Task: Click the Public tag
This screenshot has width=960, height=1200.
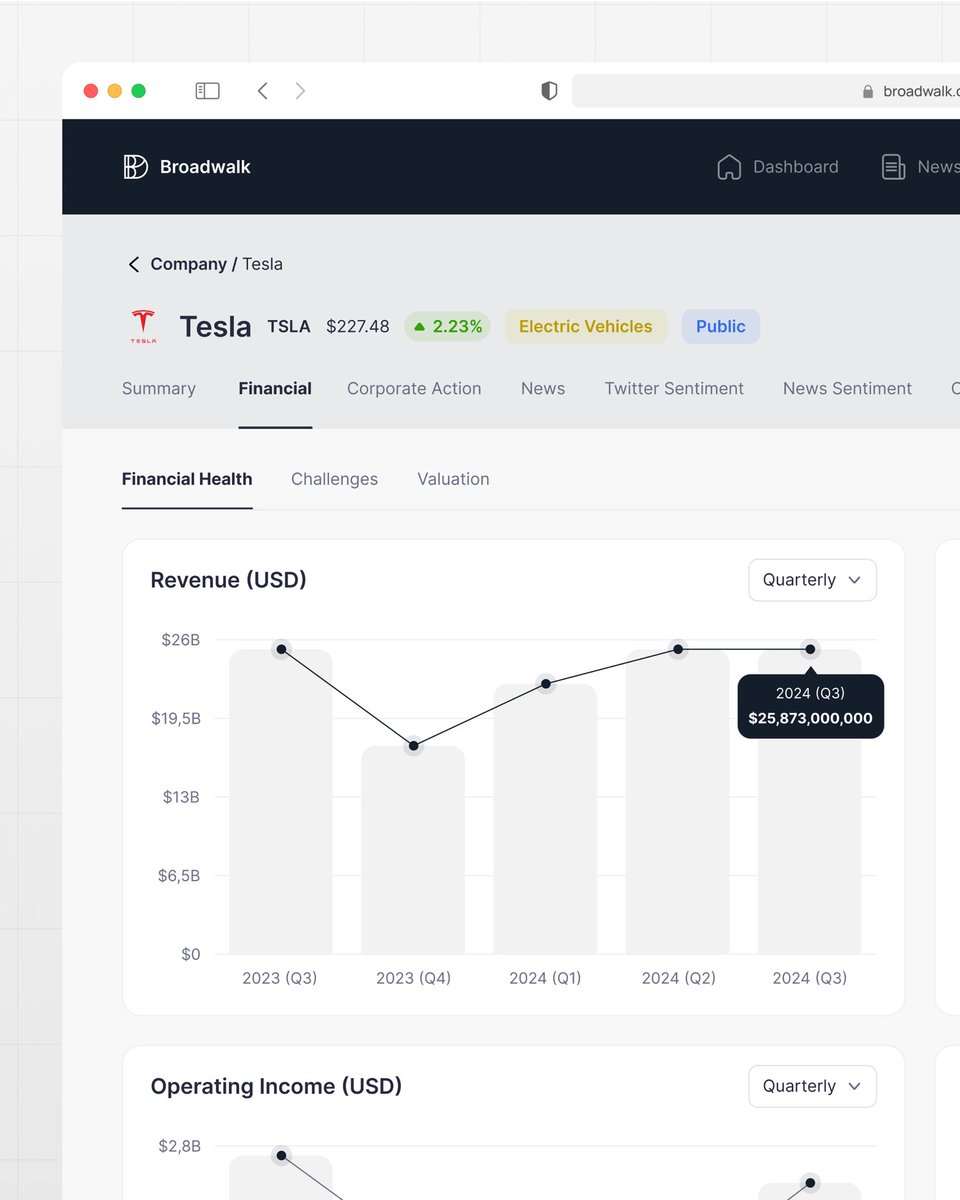Action: tap(721, 326)
